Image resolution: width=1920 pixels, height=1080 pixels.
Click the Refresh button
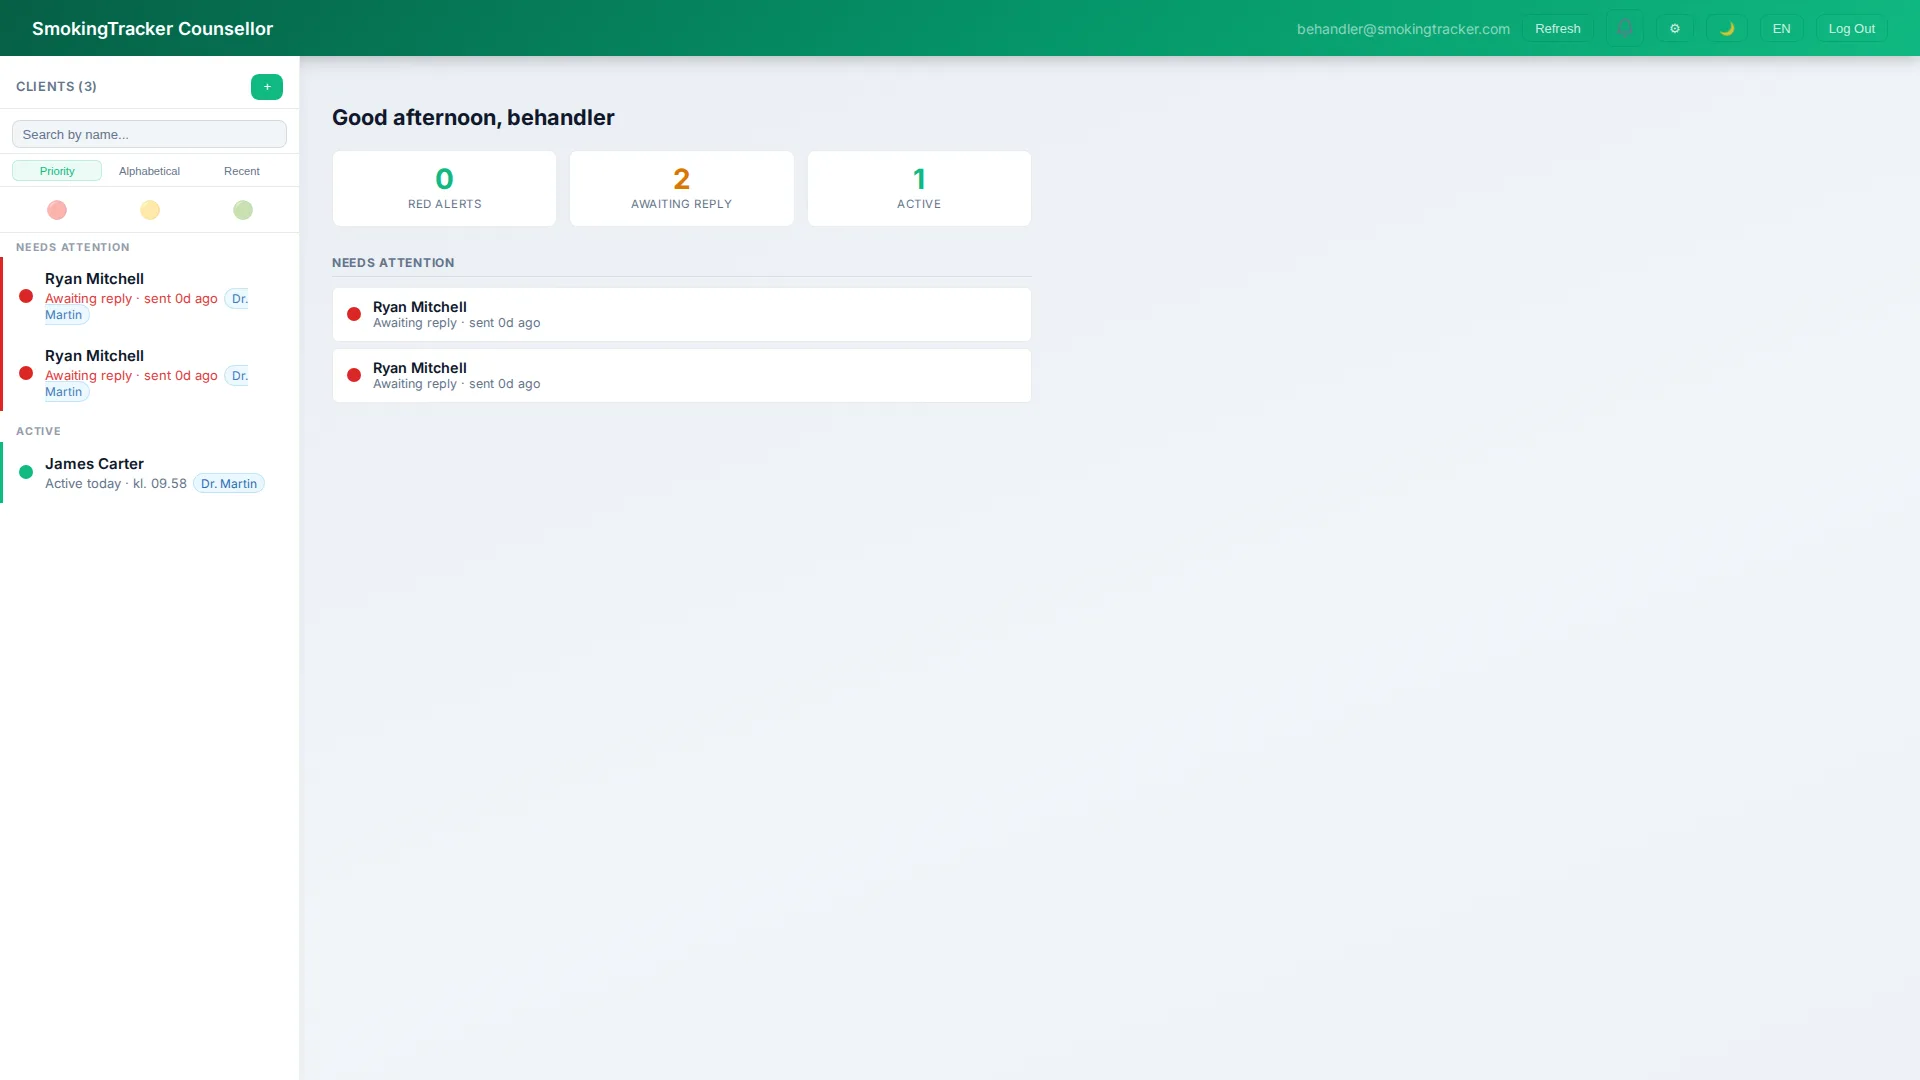coord(1557,27)
